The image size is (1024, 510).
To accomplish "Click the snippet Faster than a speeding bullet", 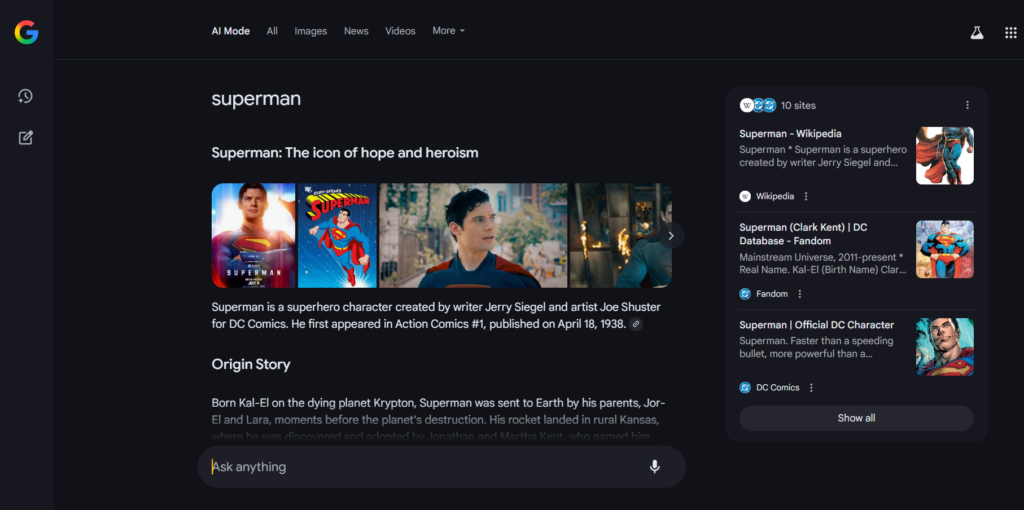I will (x=816, y=347).
